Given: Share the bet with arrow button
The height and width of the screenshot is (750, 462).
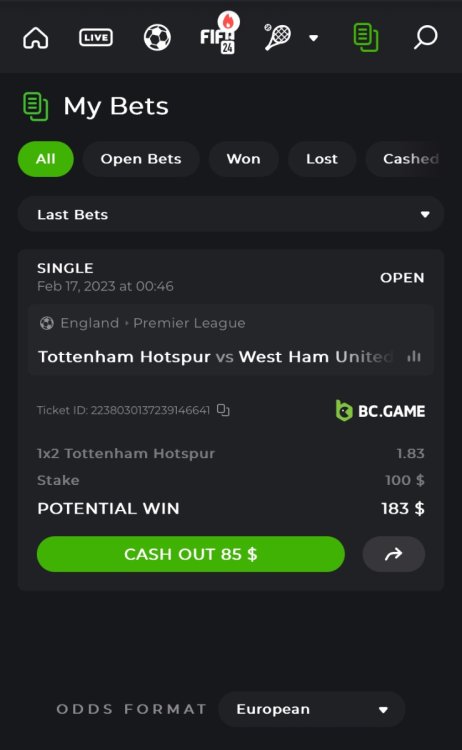Looking at the screenshot, I should click(394, 554).
